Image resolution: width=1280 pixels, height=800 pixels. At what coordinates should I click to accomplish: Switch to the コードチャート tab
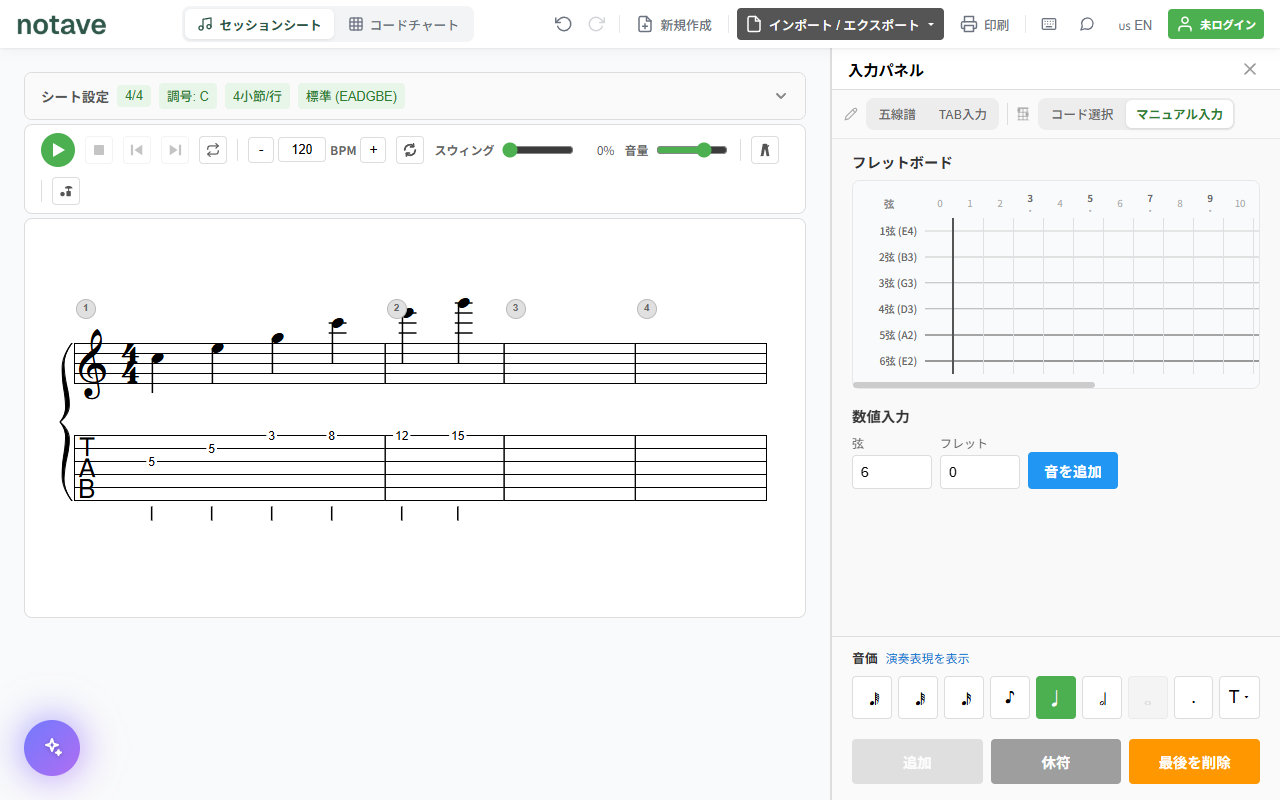click(x=404, y=24)
